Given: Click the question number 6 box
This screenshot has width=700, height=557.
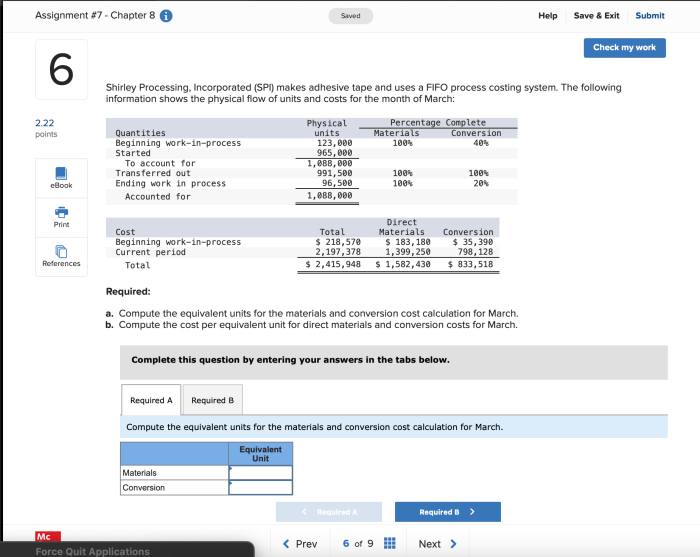Looking at the screenshot, I should coord(62,69).
